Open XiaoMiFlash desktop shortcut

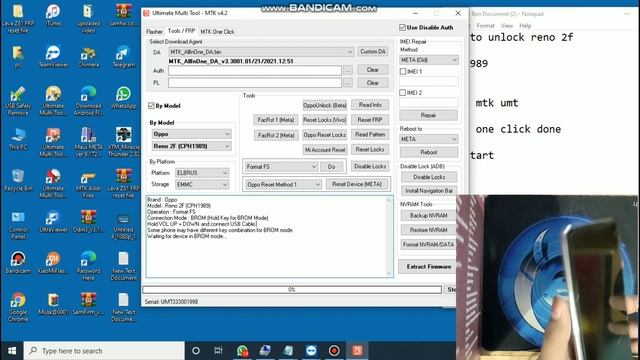pos(53,262)
